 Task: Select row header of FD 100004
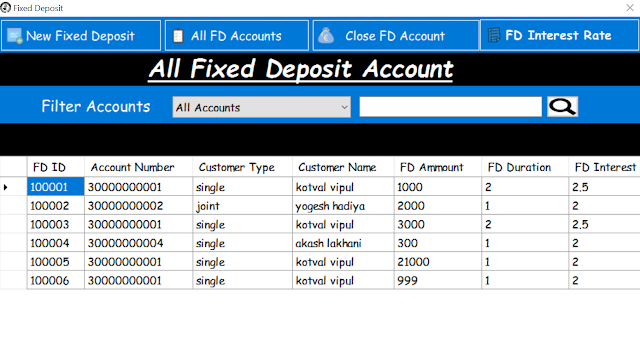(x=13, y=243)
